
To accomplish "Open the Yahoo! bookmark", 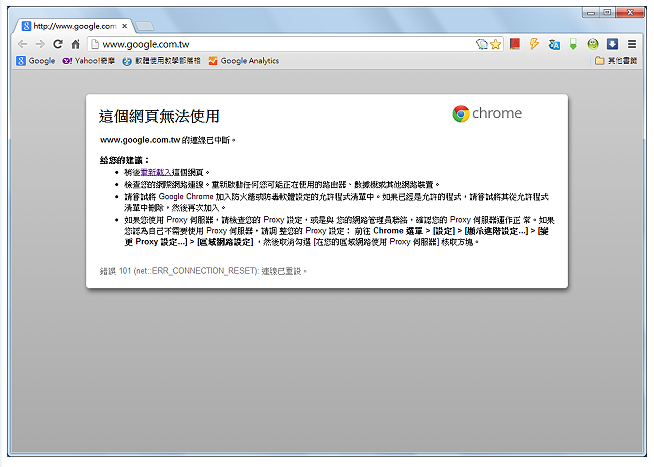I will (88, 61).
